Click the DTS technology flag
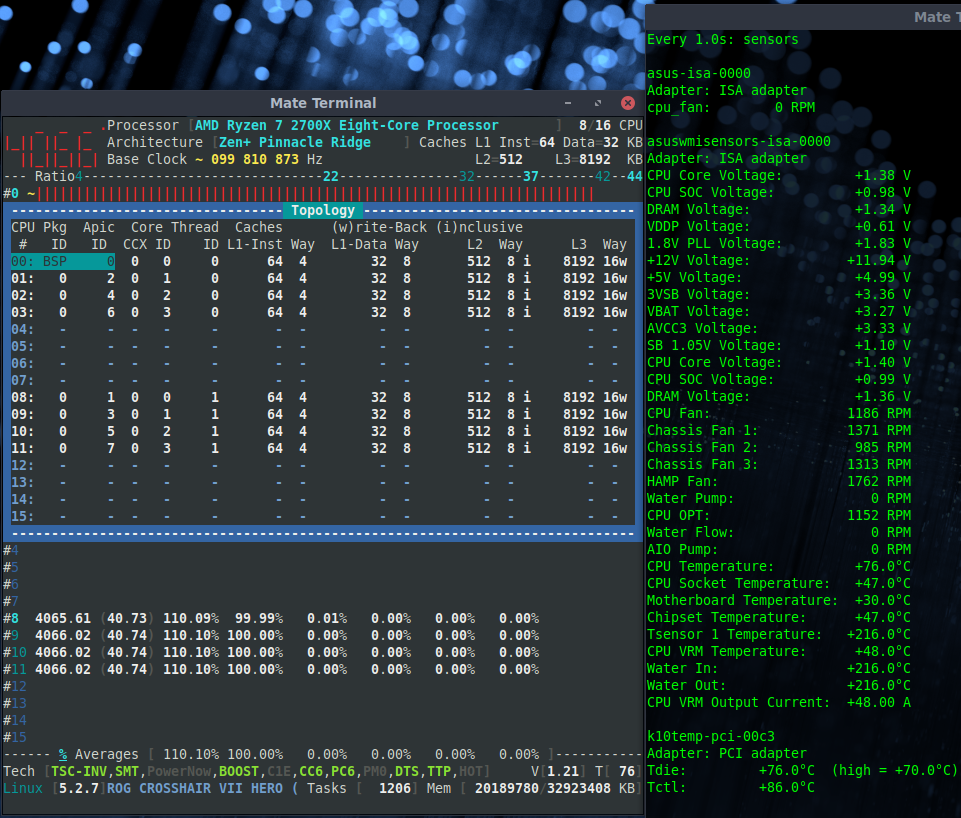The image size is (961, 818). [x=406, y=771]
